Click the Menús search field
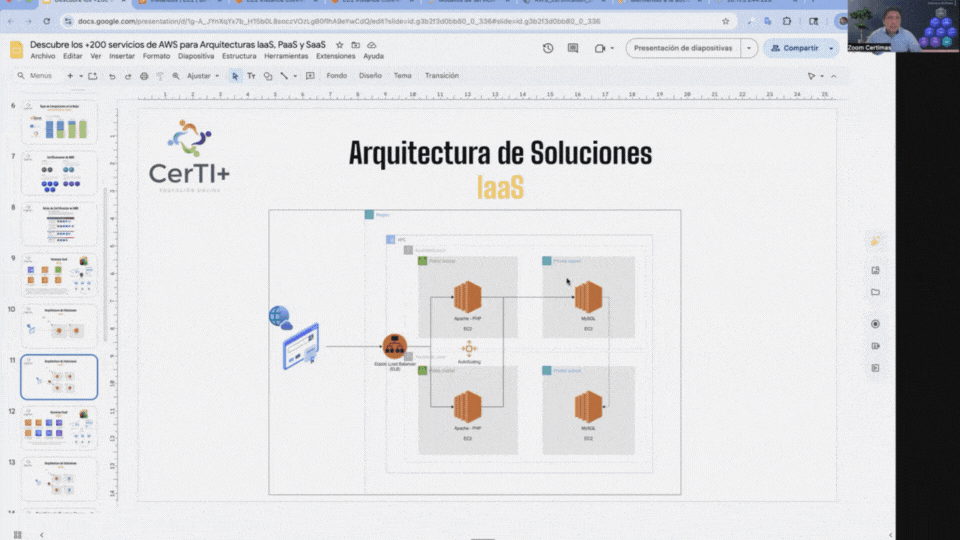This screenshot has height=540, width=960. coord(40,76)
